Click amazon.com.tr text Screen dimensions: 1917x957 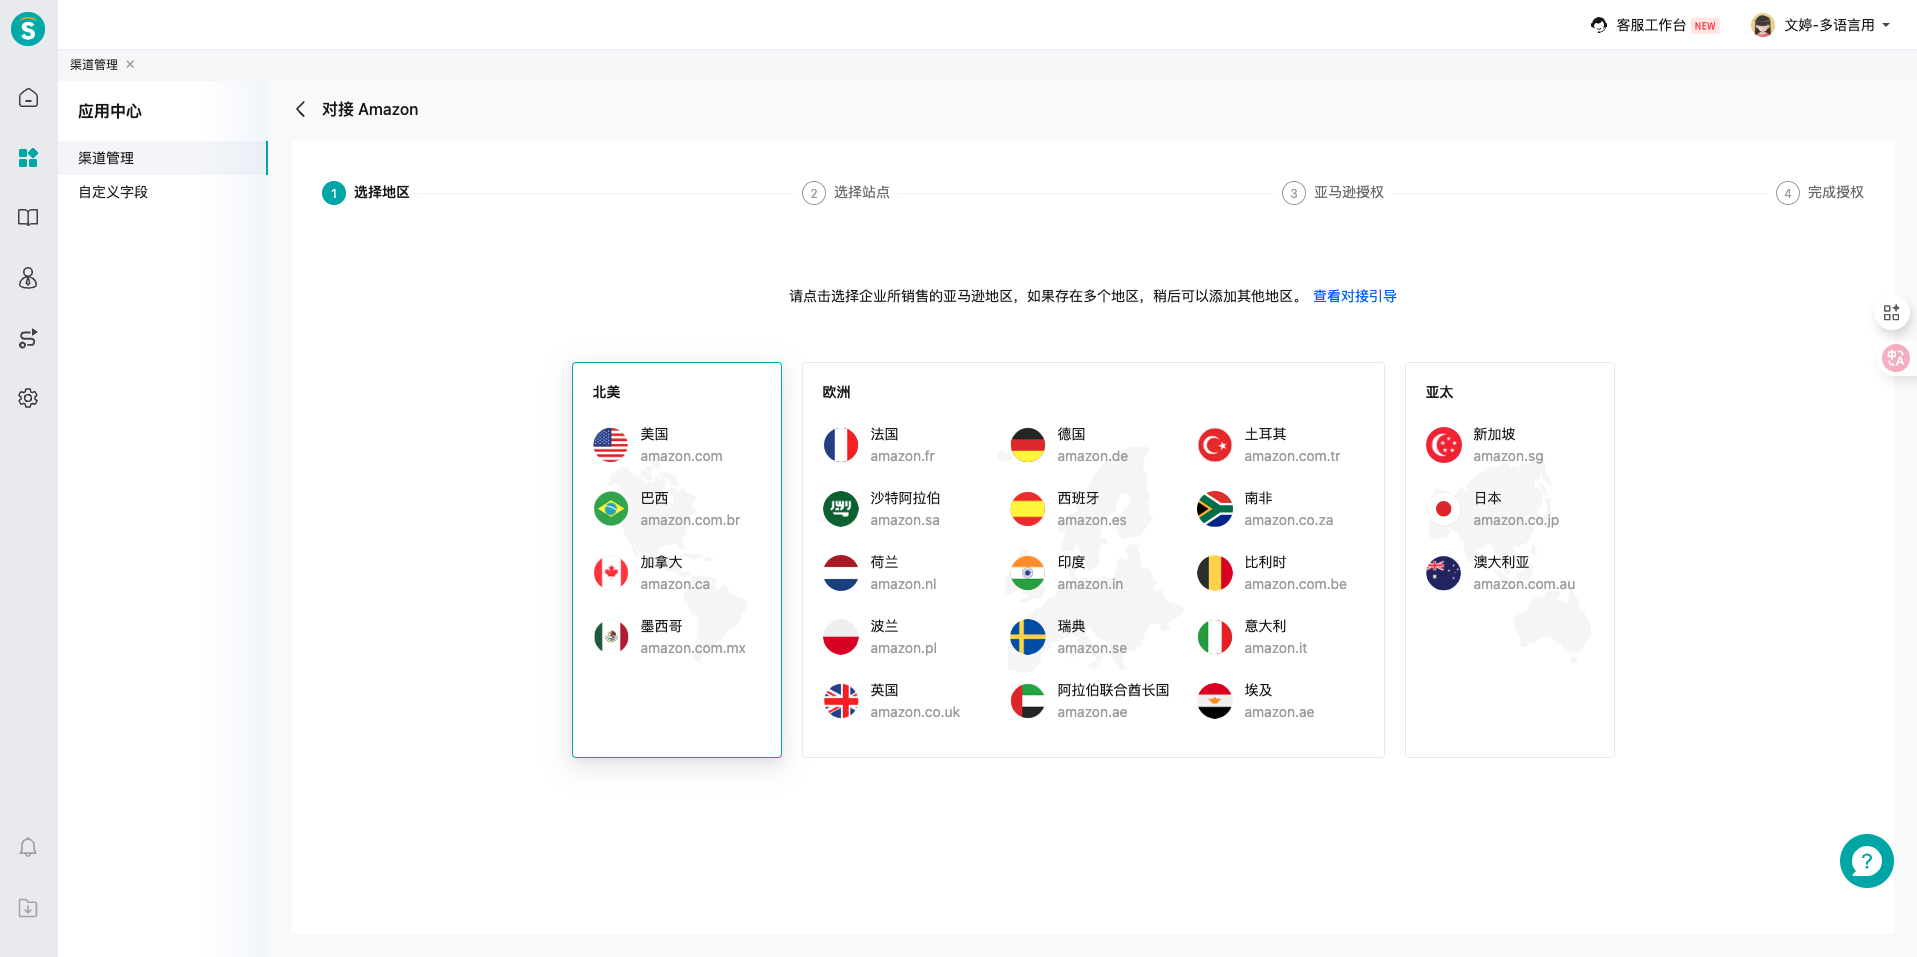1292,456
